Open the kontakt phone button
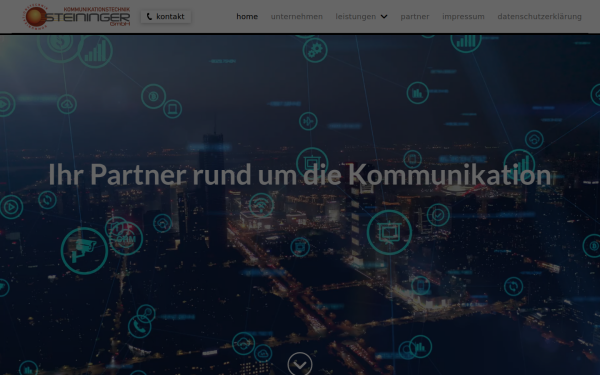Screen dimensions: 600x375 [166, 16]
